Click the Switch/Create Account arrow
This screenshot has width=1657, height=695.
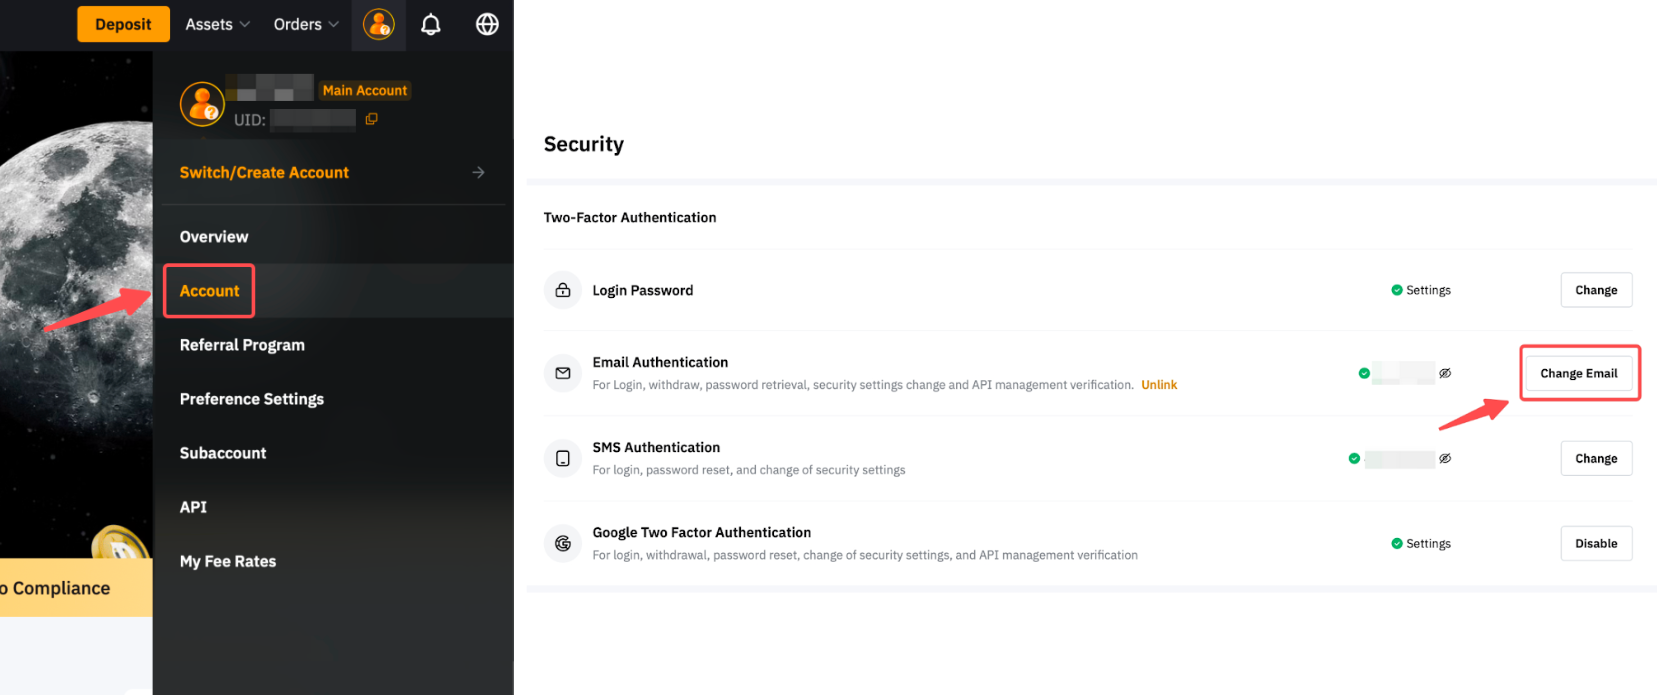[x=478, y=172]
